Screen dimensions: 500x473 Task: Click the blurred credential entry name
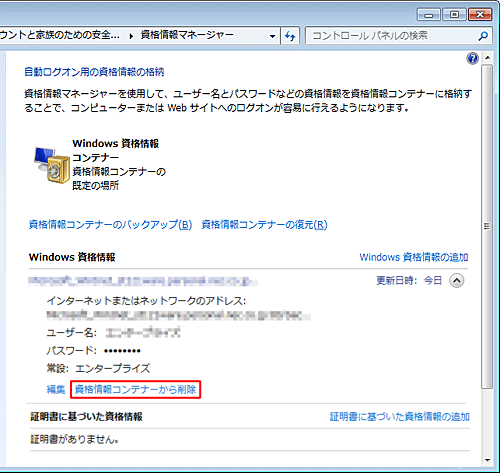(x=143, y=281)
